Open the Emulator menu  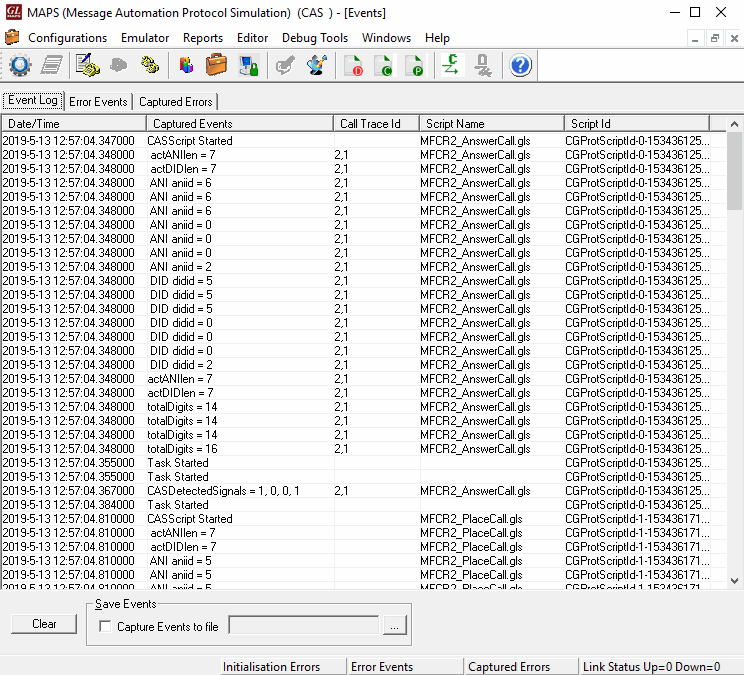(x=145, y=38)
